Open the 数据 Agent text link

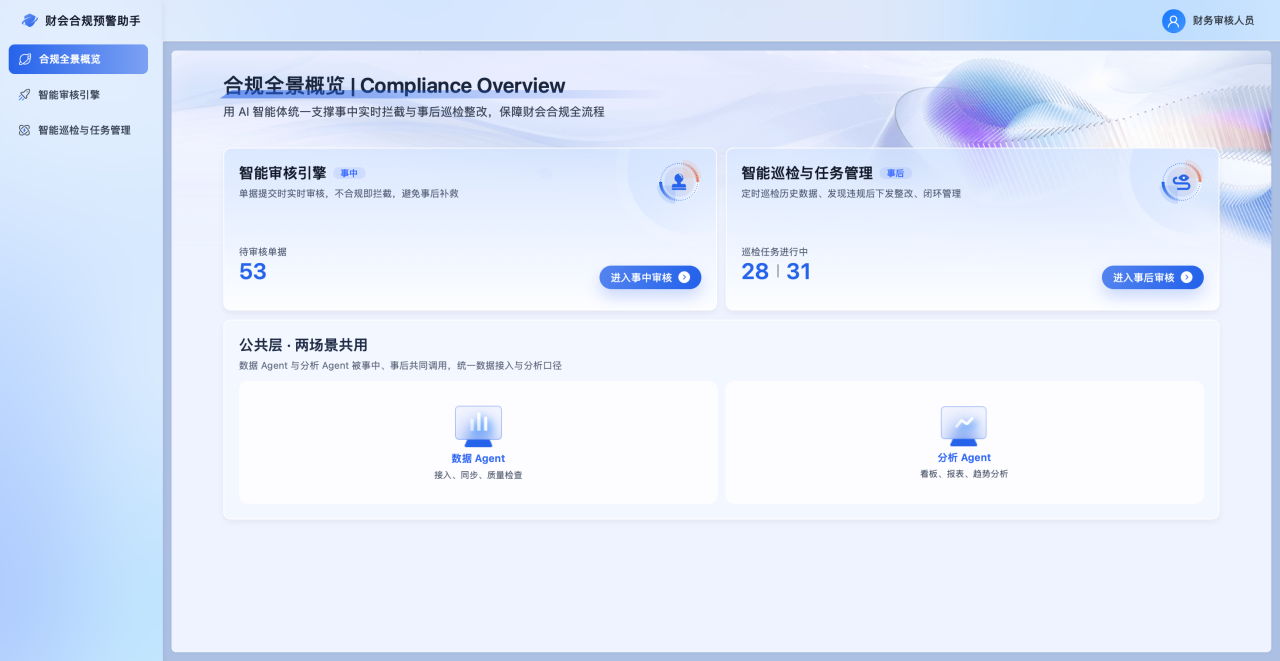point(478,459)
